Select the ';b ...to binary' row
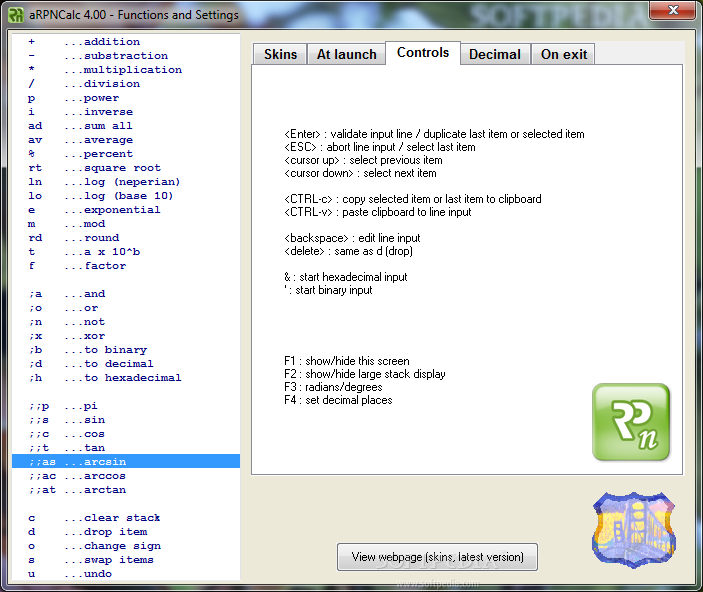Viewport: 703px width, 592px height. pos(126,349)
